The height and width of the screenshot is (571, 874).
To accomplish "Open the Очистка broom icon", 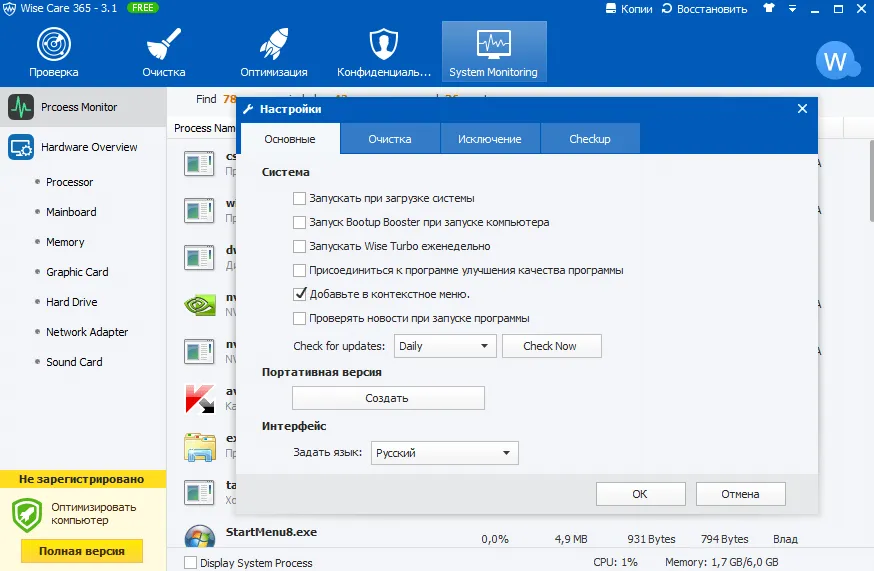I will pyautogui.click(x=163, y=44).
